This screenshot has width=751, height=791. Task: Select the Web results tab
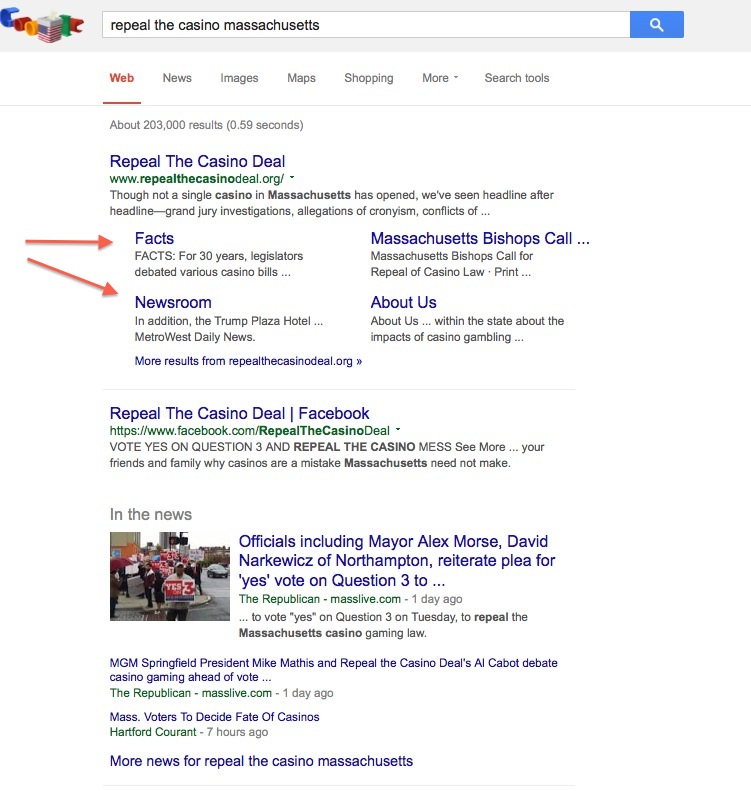pos(122,78)
